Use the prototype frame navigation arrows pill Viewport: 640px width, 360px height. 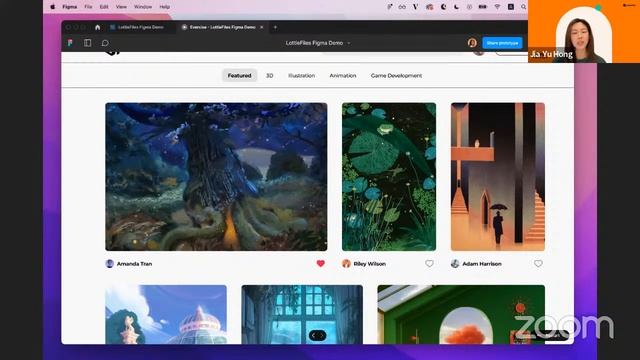click(x=317, y=336)
